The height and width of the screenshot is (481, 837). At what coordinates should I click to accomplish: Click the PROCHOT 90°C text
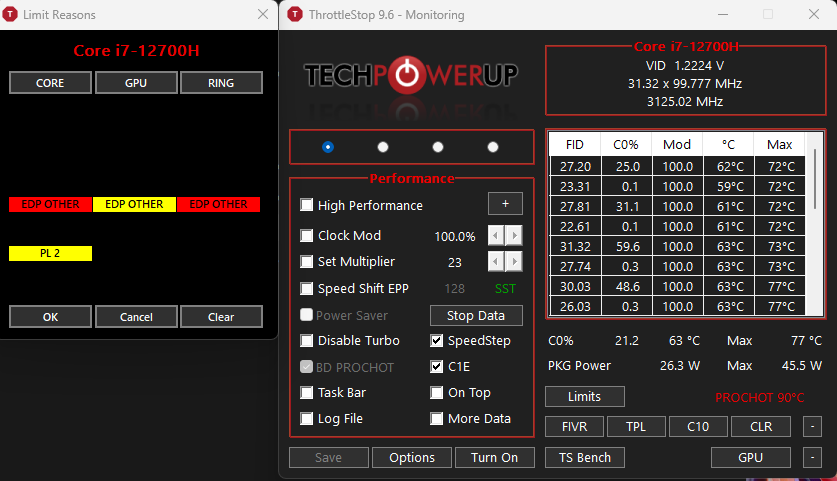point(760,398)
